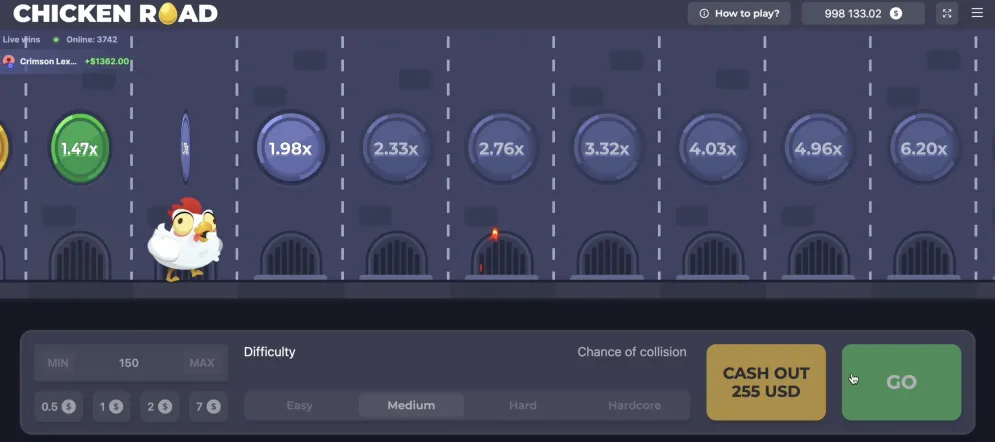Click the 6.20x multiplier manhole

coord(924,149)
